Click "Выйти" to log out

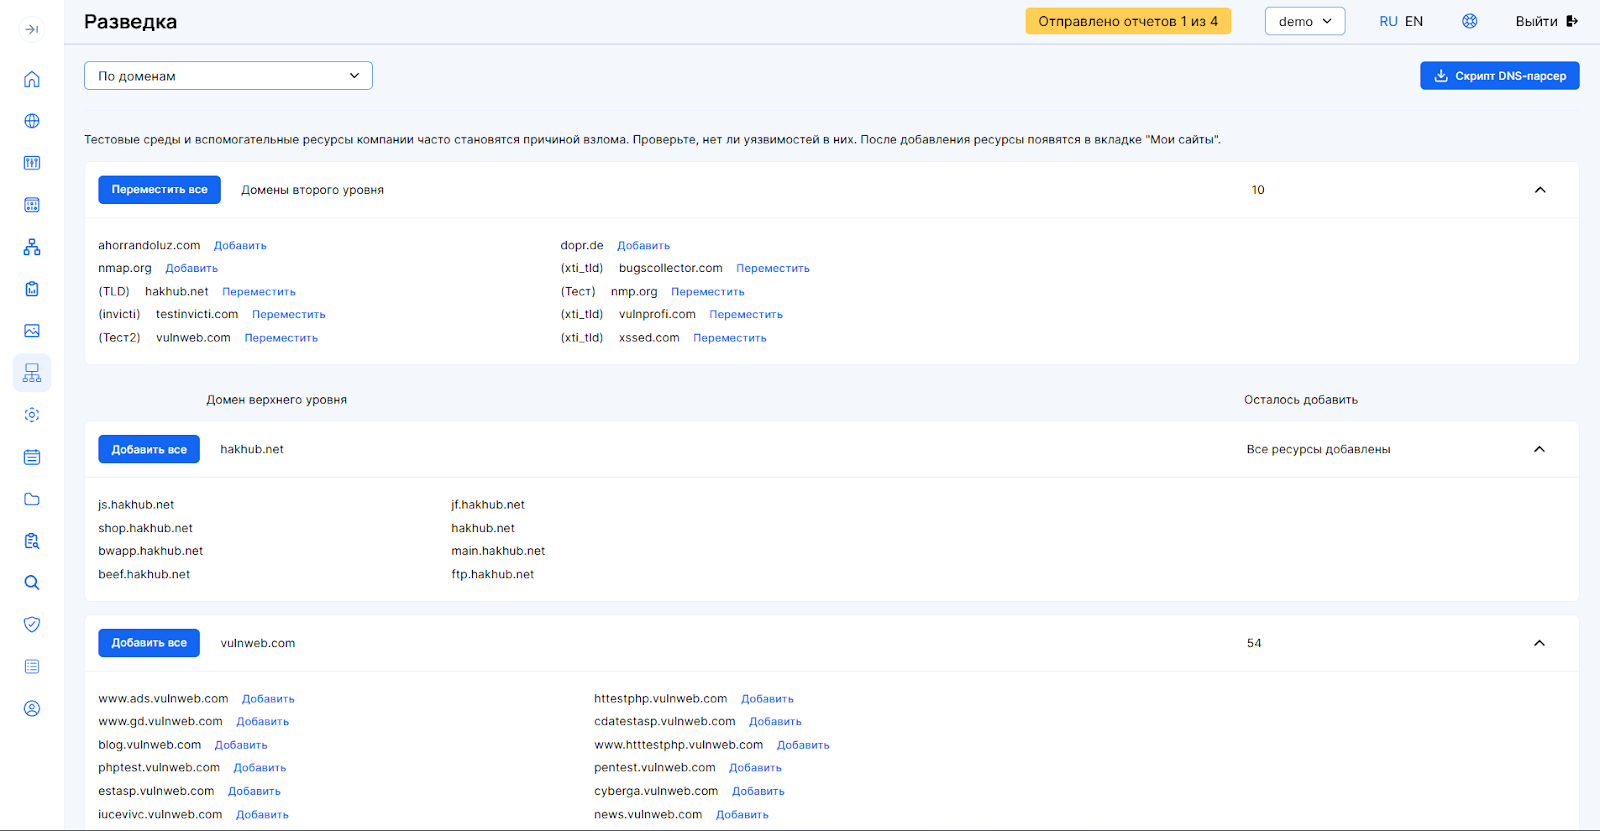[x=1545, y=21]
